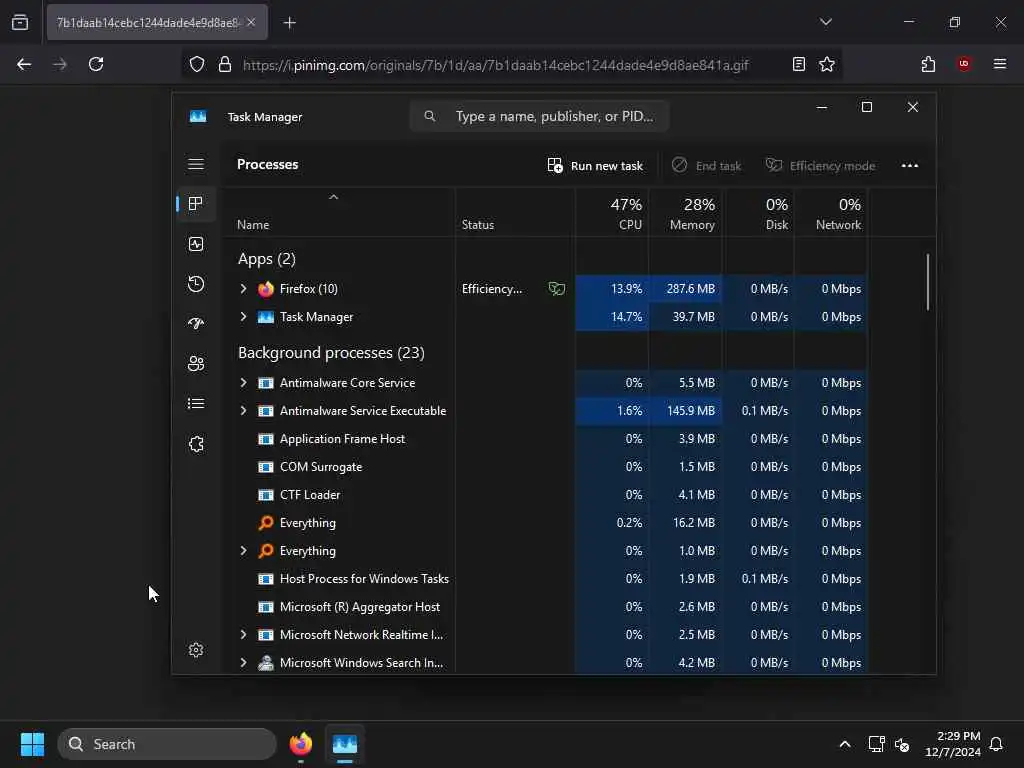This screenshot has height=768, width=1024.
Task: Toggle Firefox reader view icon
Action: (798, 64)
